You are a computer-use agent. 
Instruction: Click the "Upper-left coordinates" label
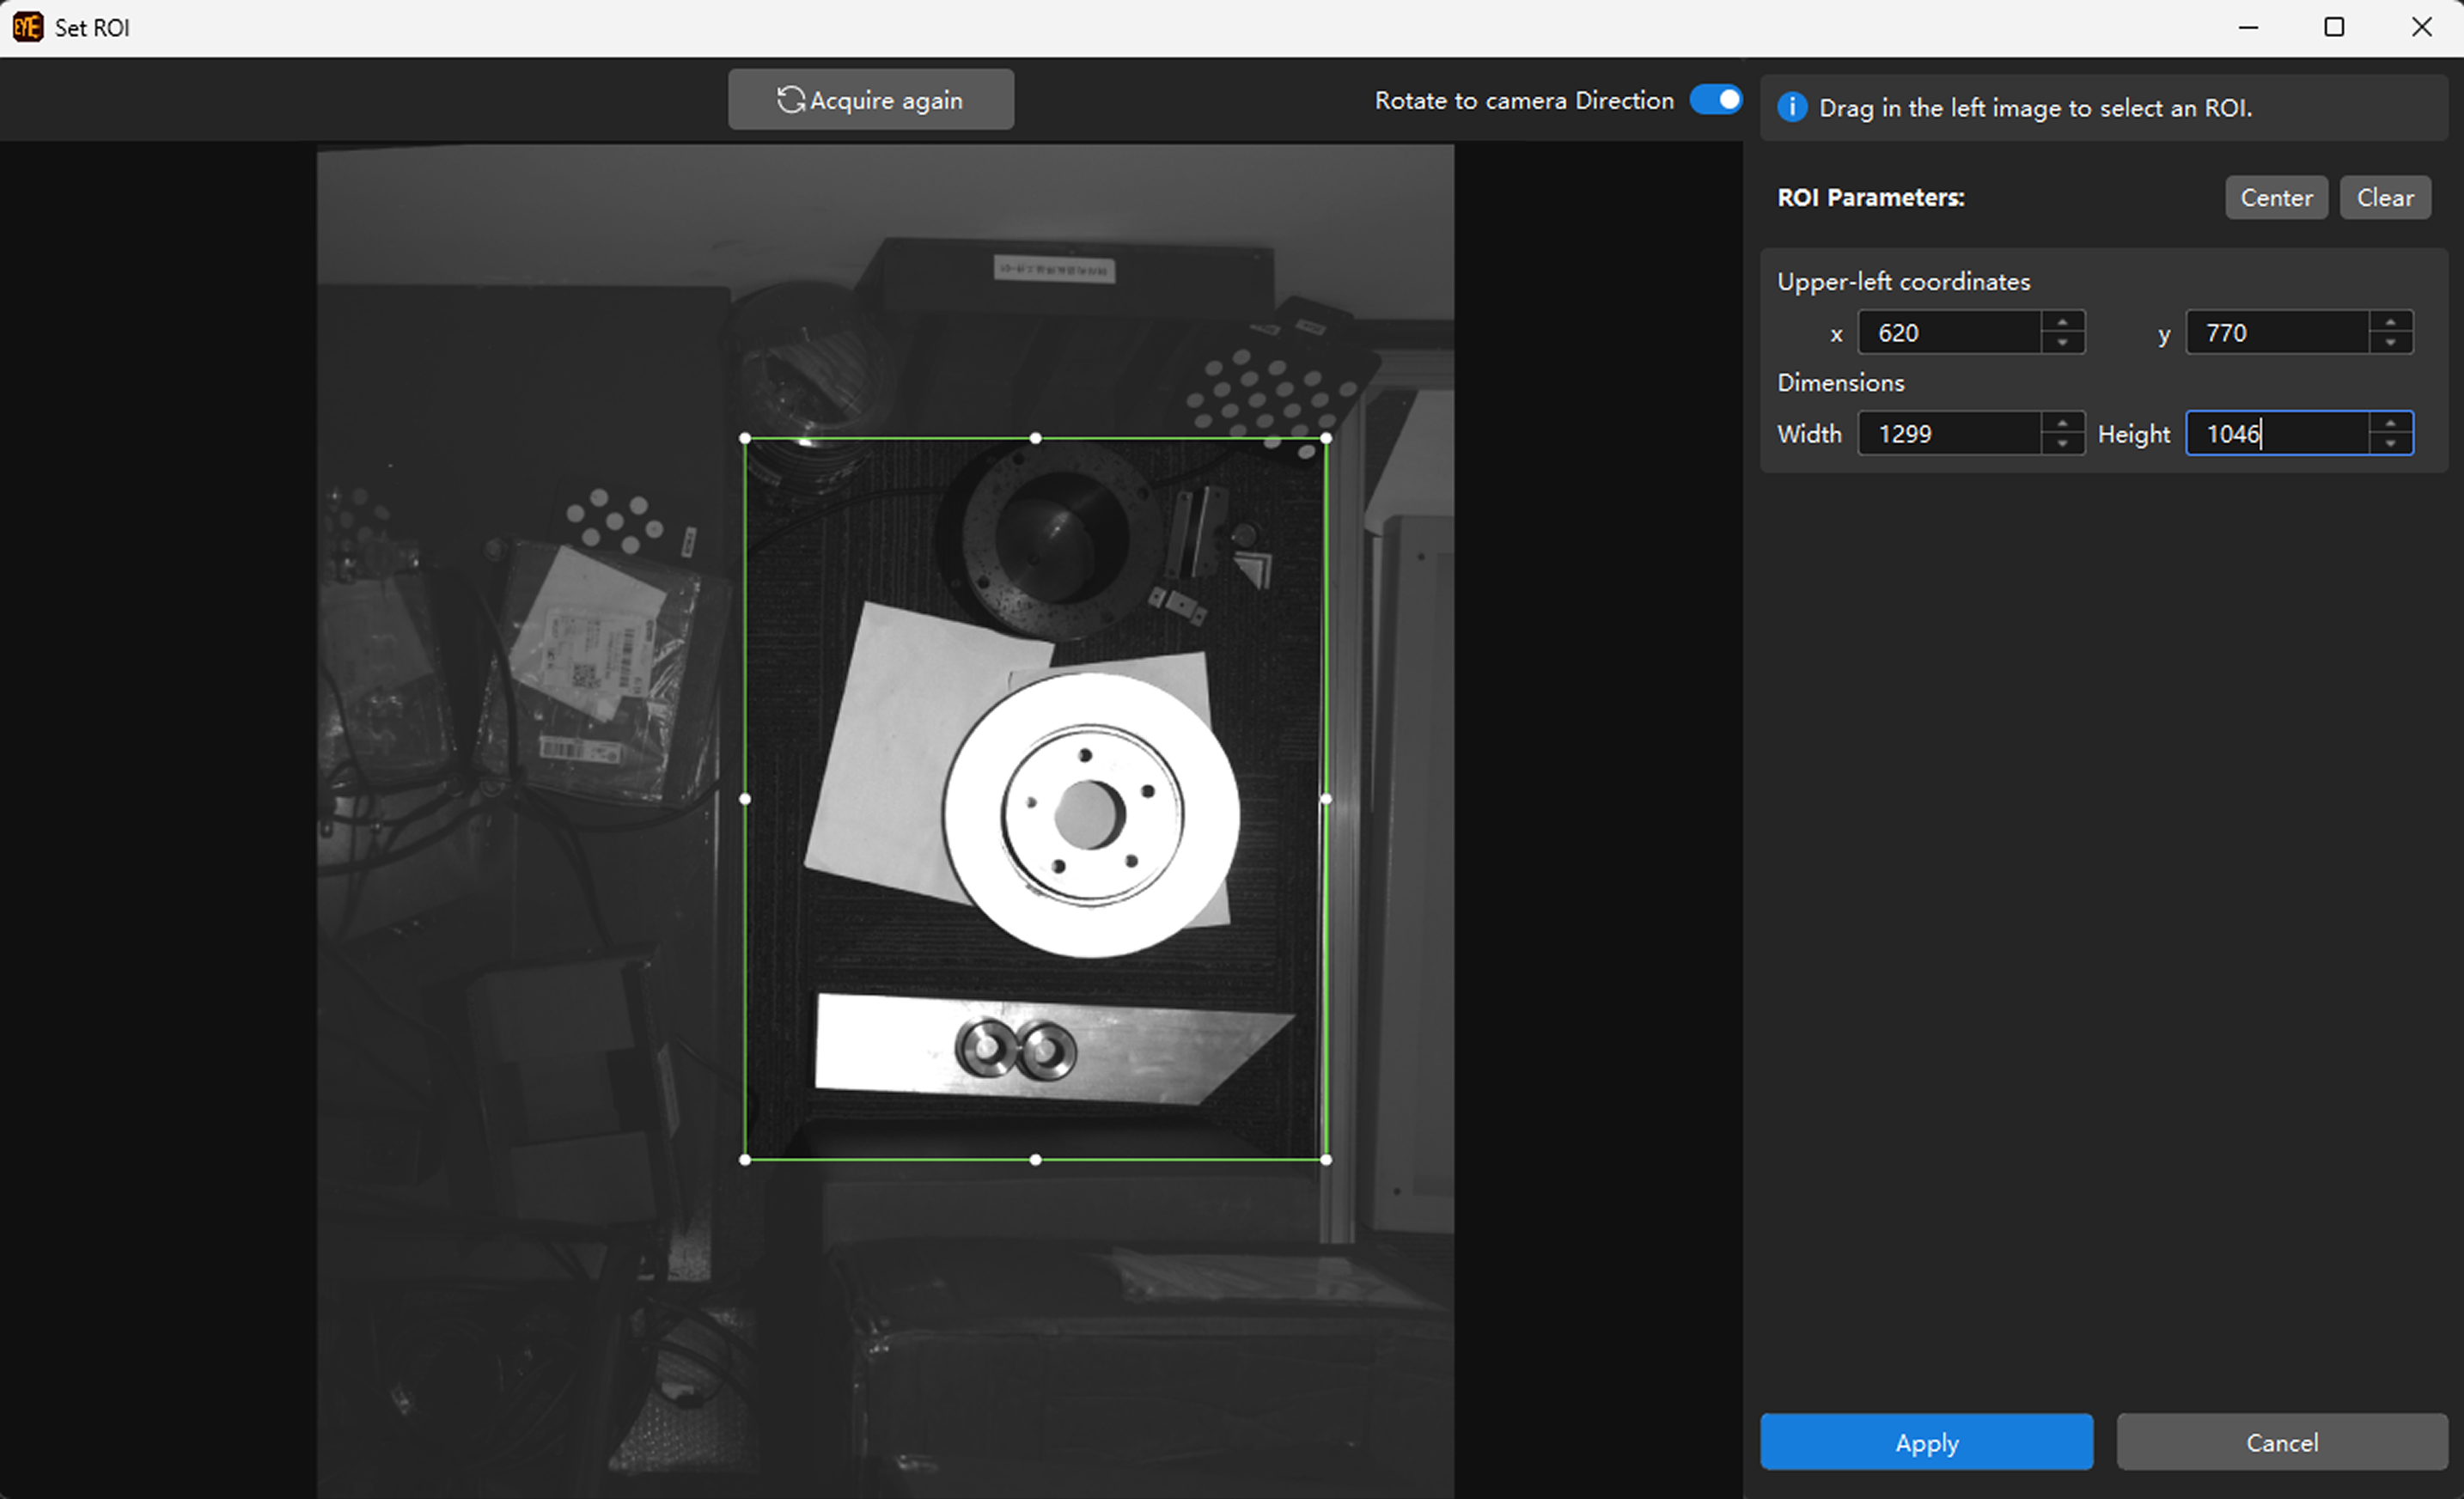1903,282
